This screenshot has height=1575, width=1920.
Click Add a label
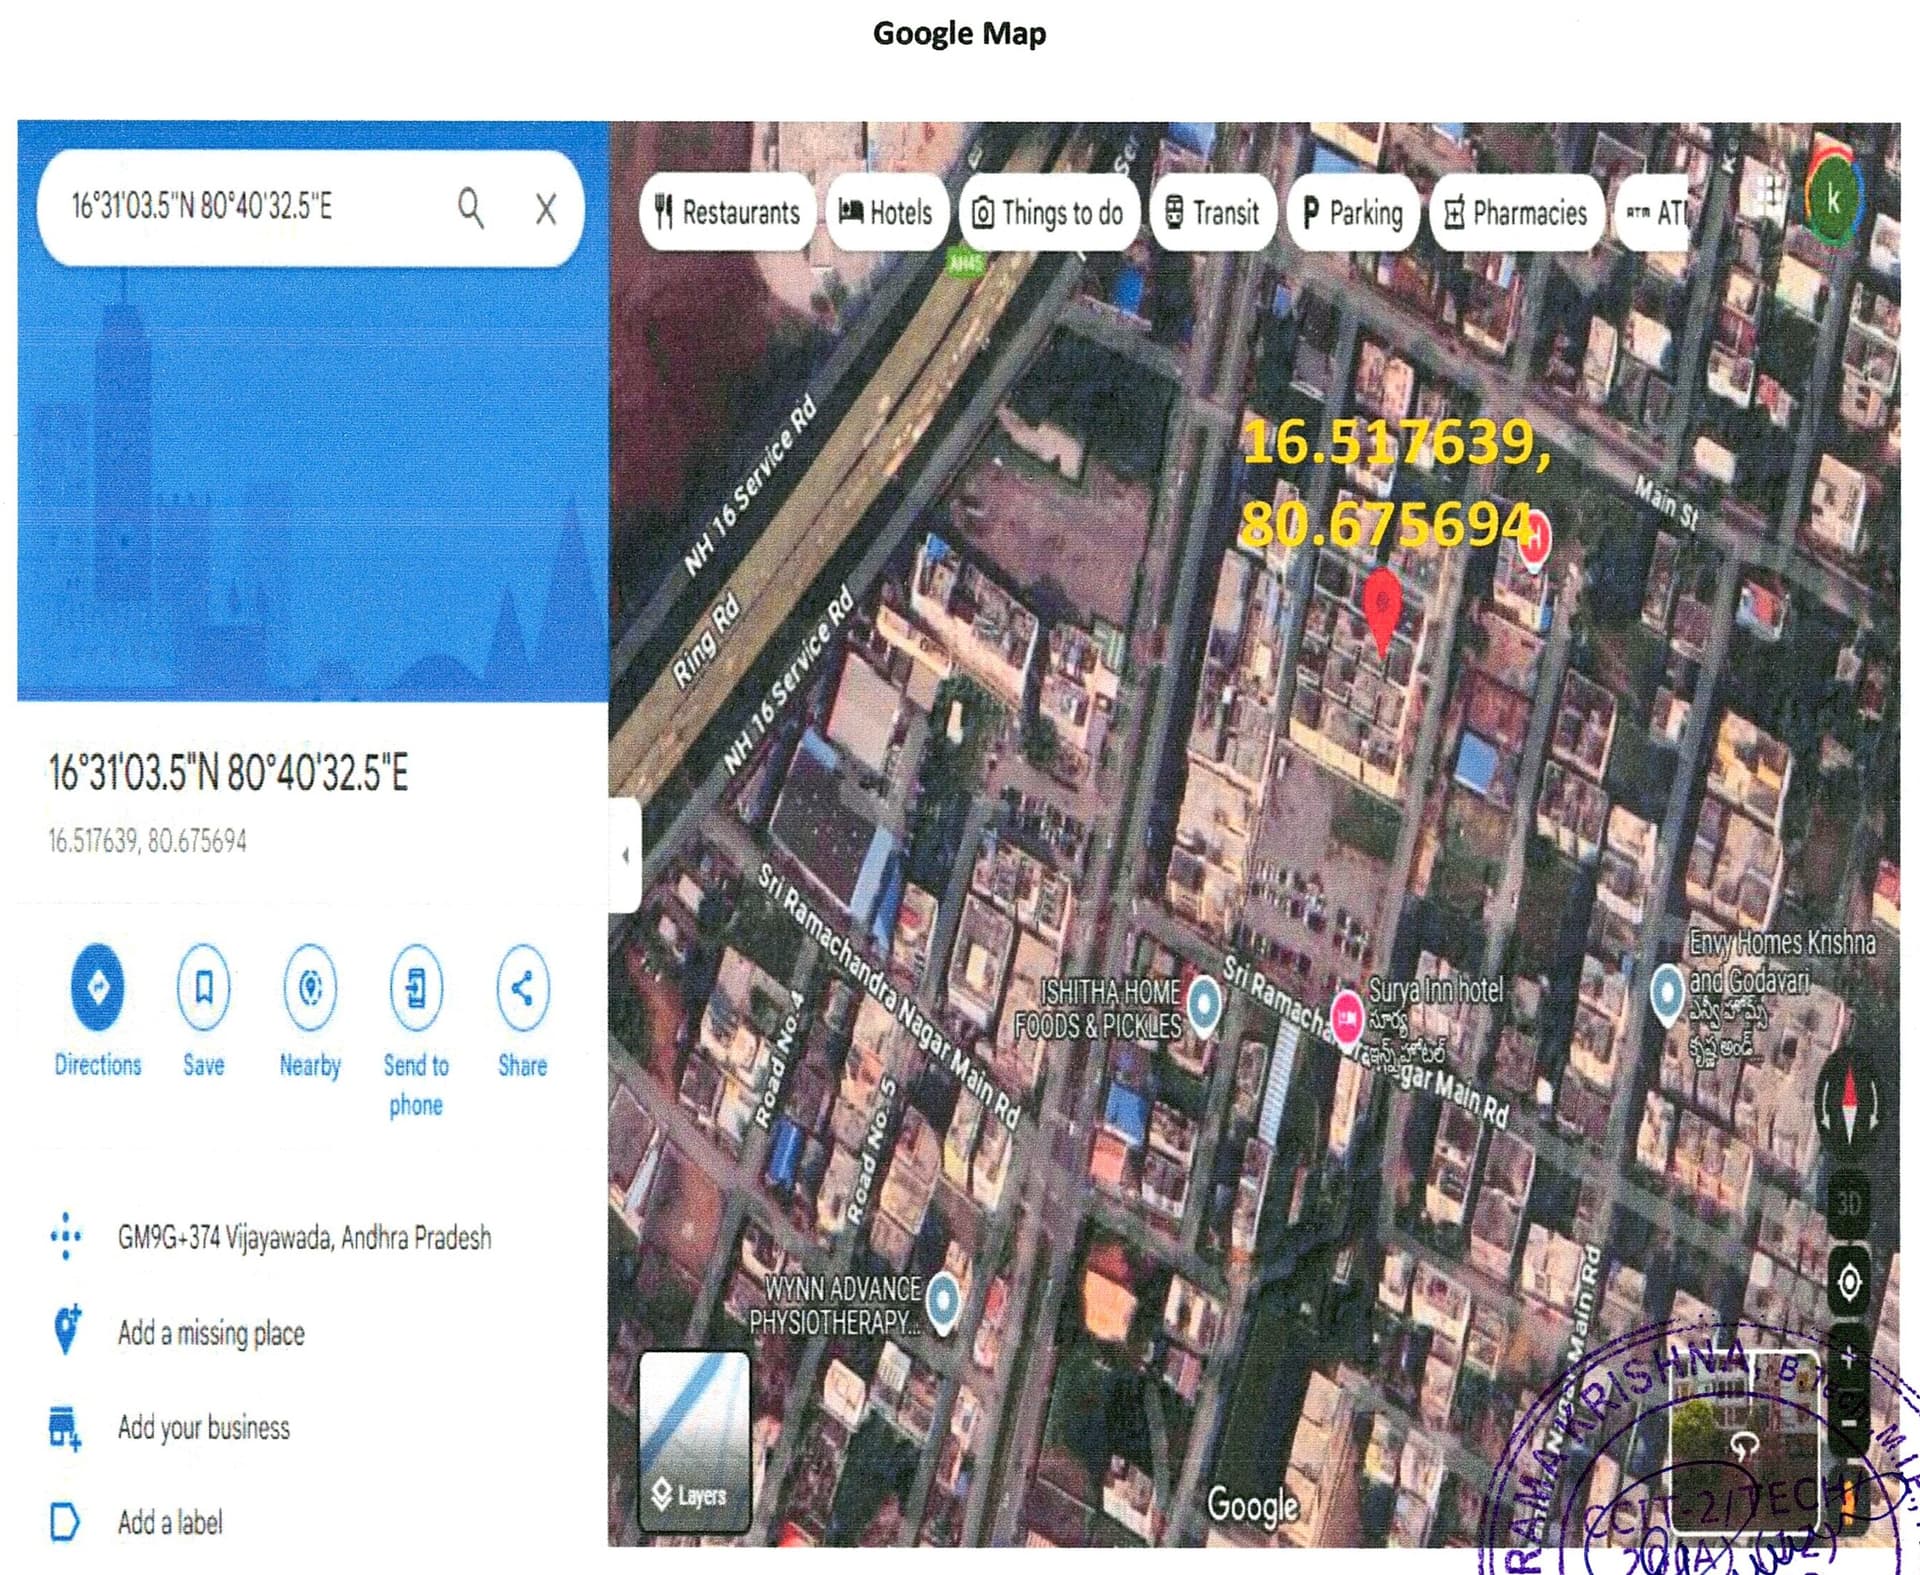click(x=170, y=1522)
